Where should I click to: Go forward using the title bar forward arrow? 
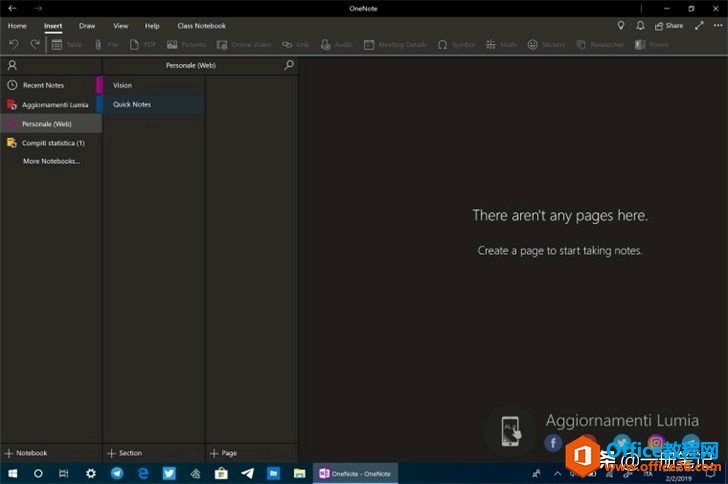[x=38, y=8]
